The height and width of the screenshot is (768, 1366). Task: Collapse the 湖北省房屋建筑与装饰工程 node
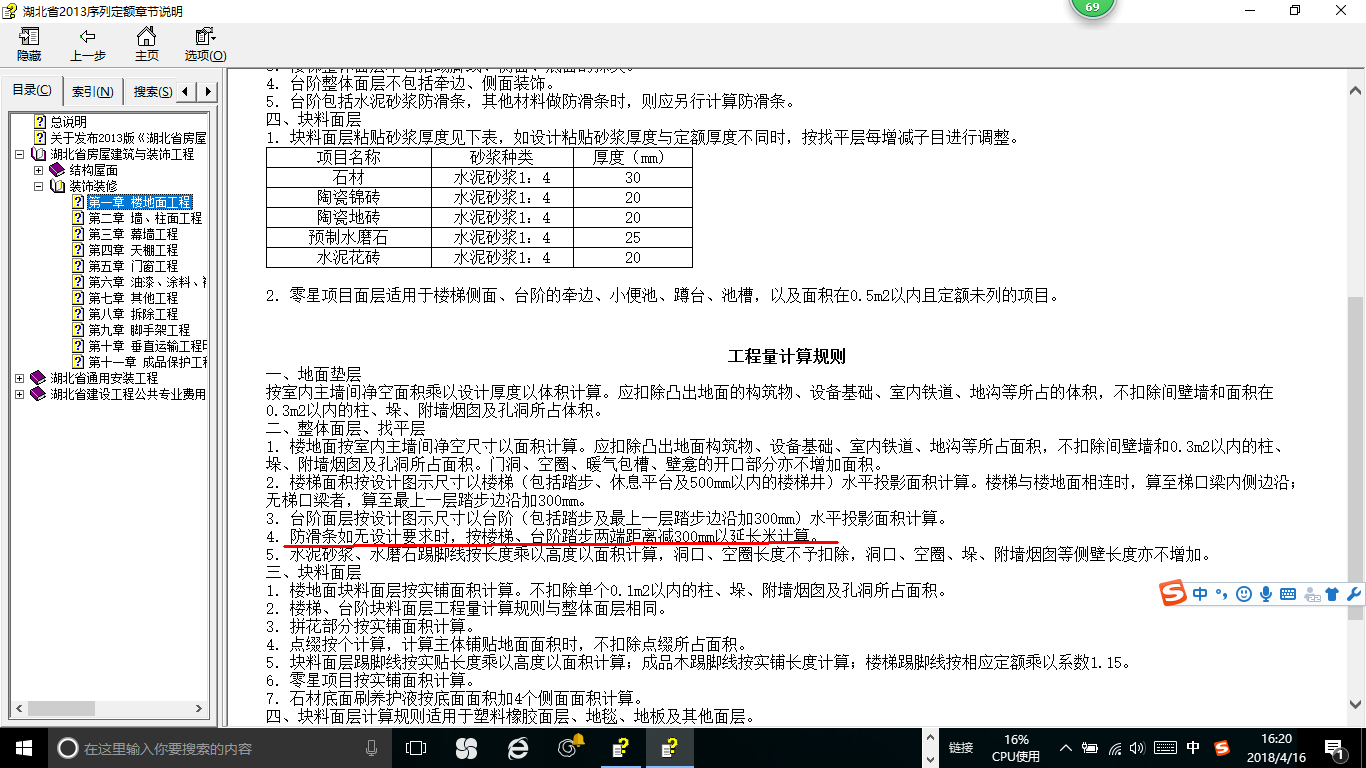20,155
